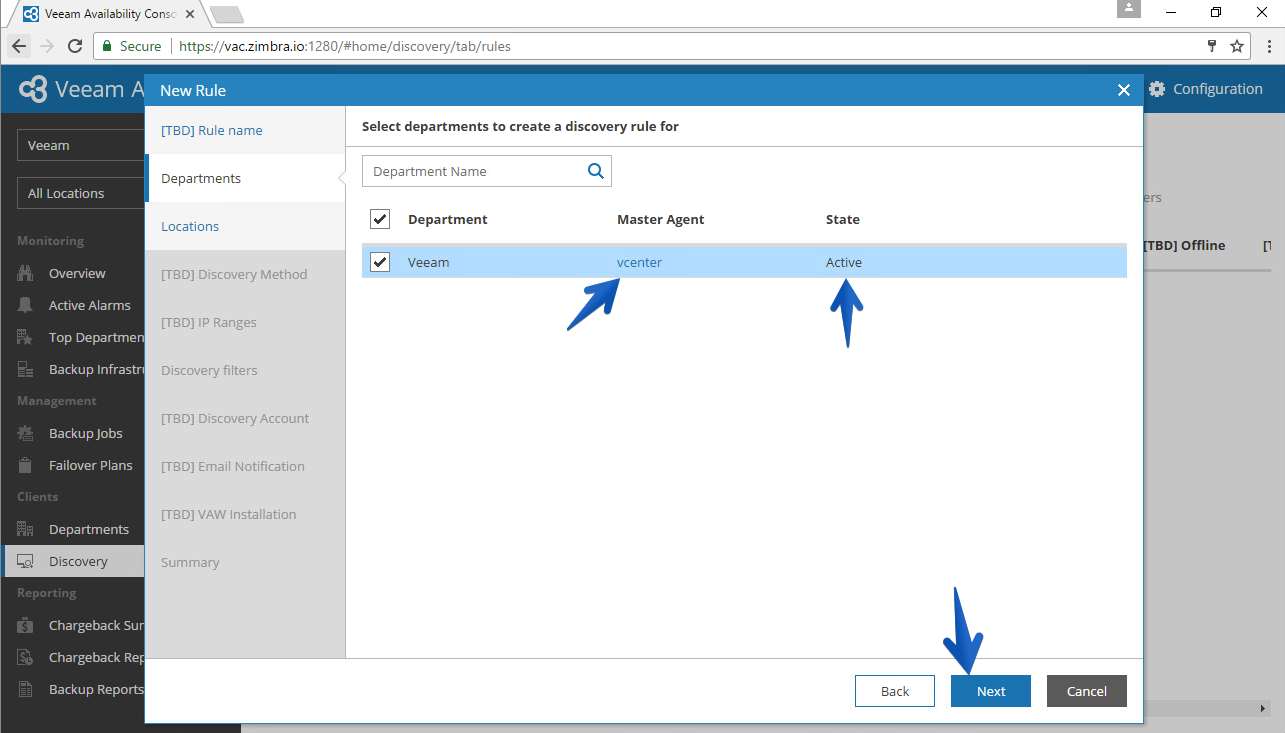1285x733 pixels.
Task: Open Discovery in sidebar
Action: coord(78,561)
